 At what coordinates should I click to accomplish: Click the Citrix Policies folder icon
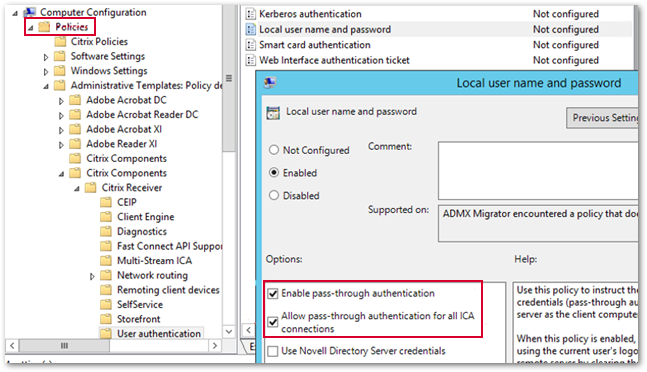click(60, 42)
